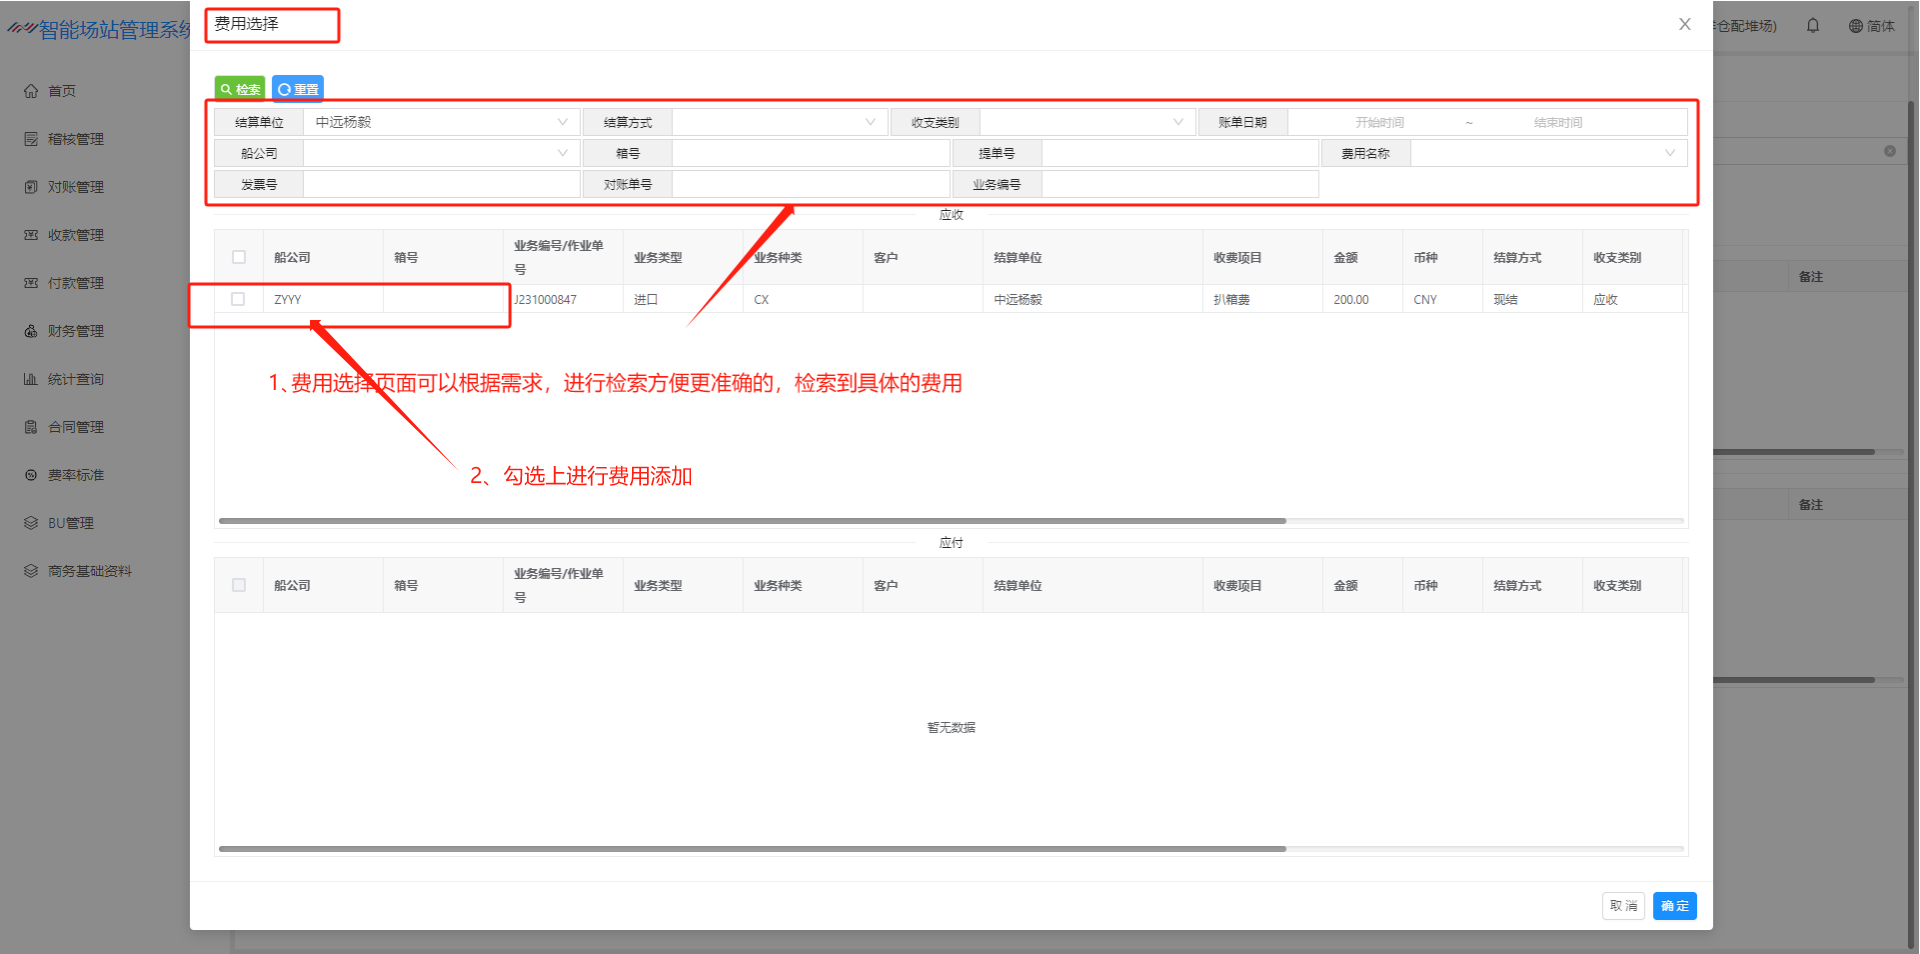This screenshot has width=1920, height=954.
Task: Click the notification bell icon
Action: (x=1813, y=26)
